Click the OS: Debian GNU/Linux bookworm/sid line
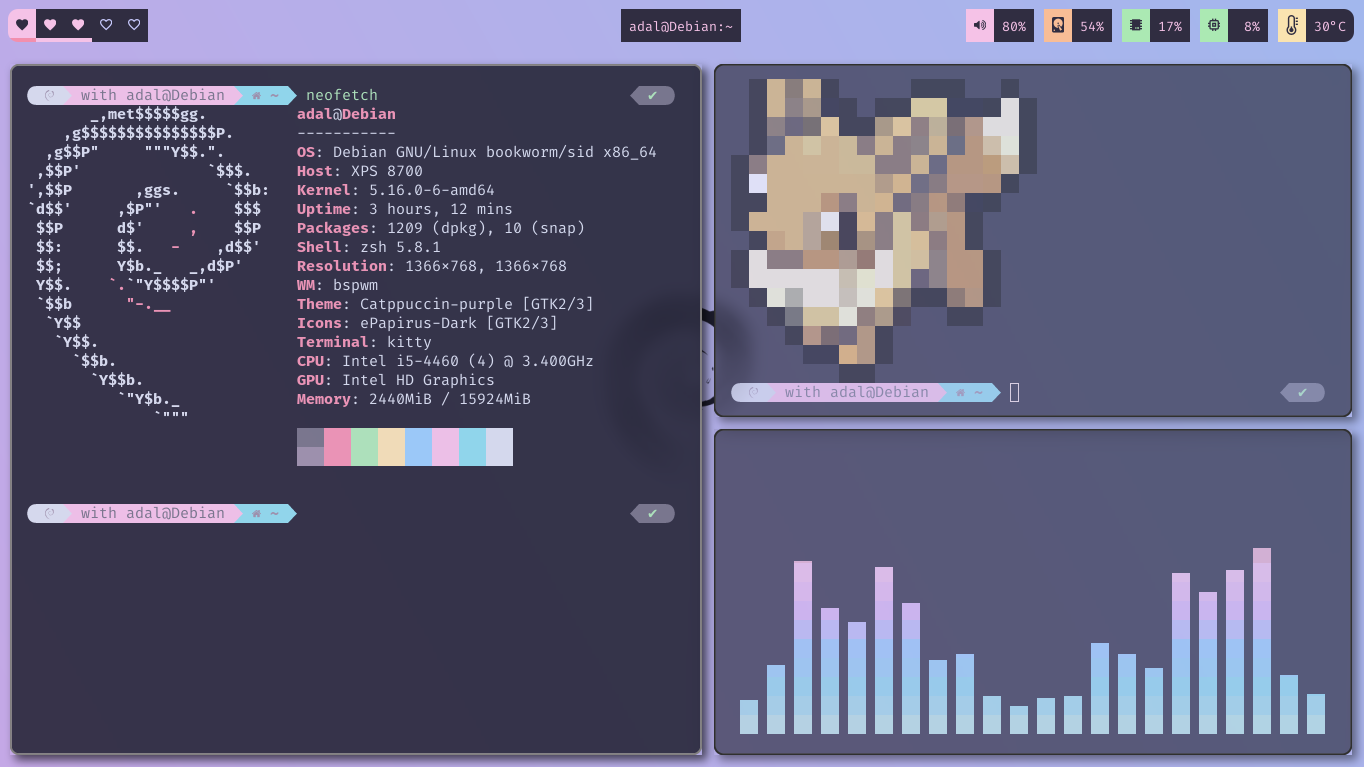Screen dimensions: 1364x767 (477, 152)
